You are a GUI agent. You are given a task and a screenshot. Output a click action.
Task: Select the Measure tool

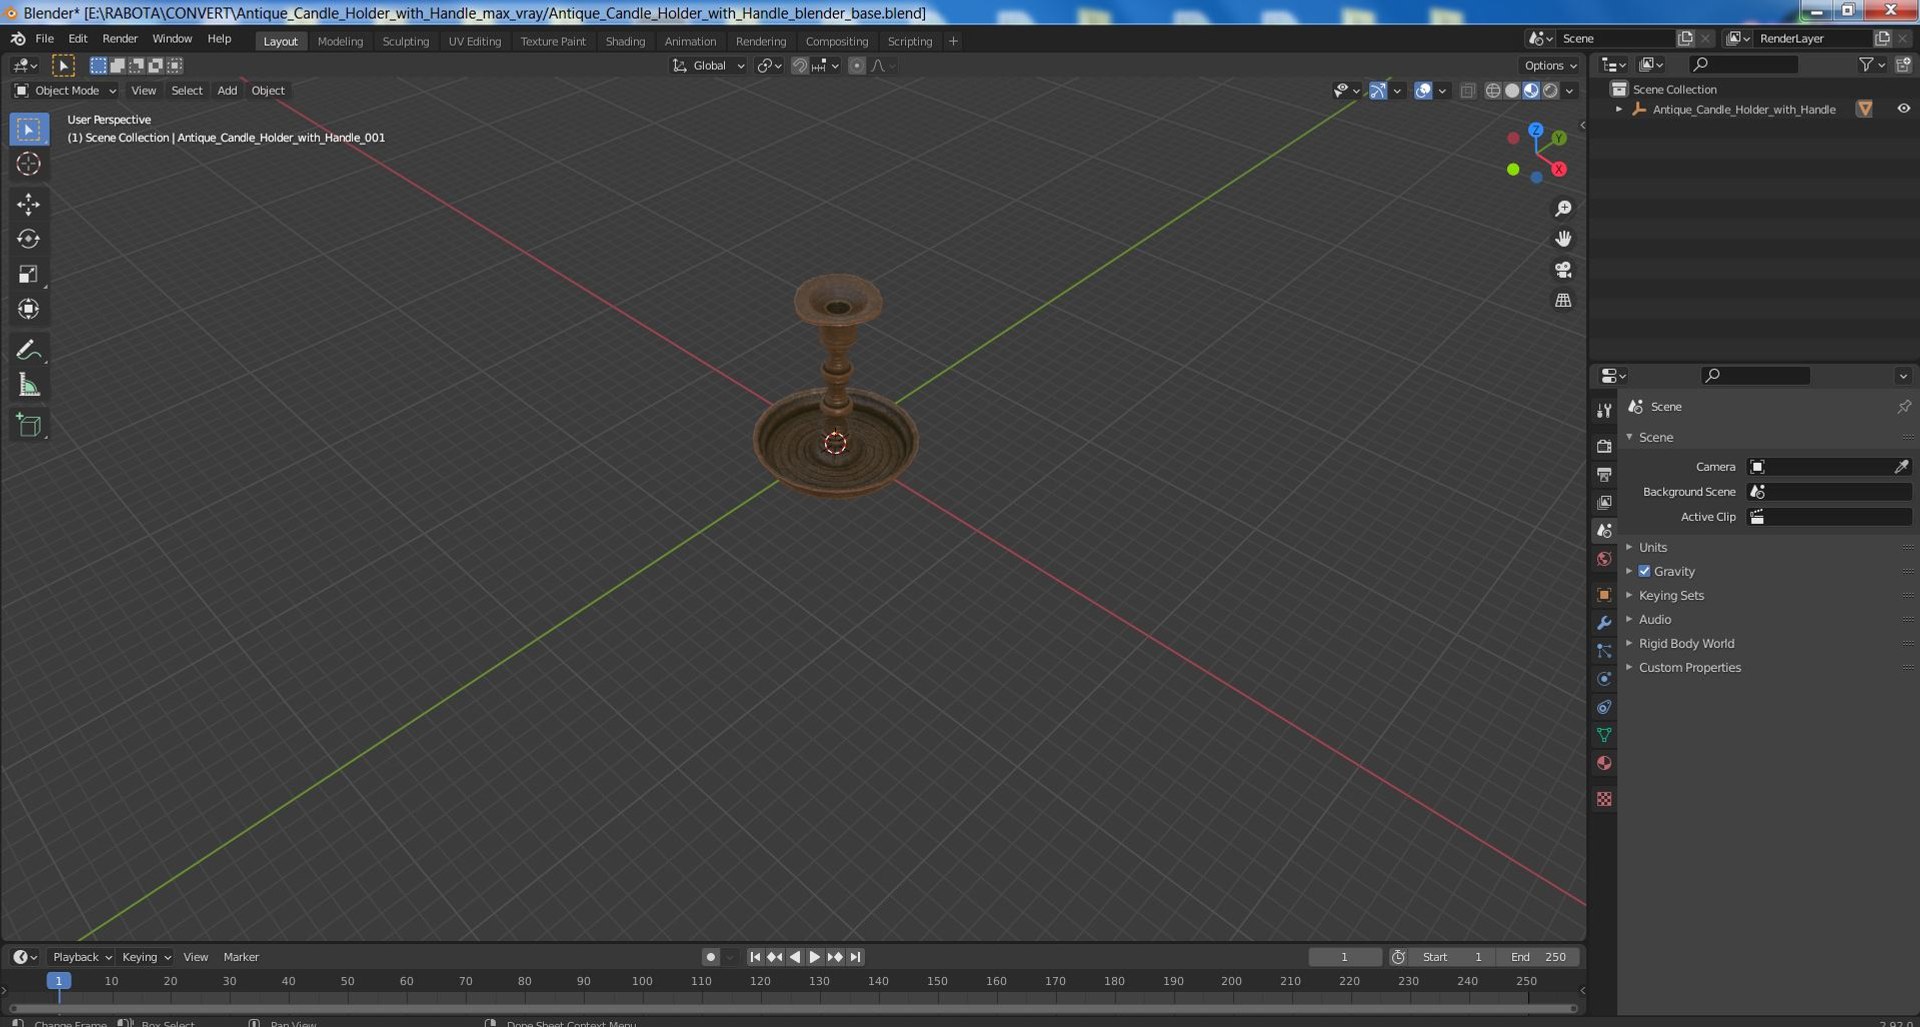tap(28, 385)
